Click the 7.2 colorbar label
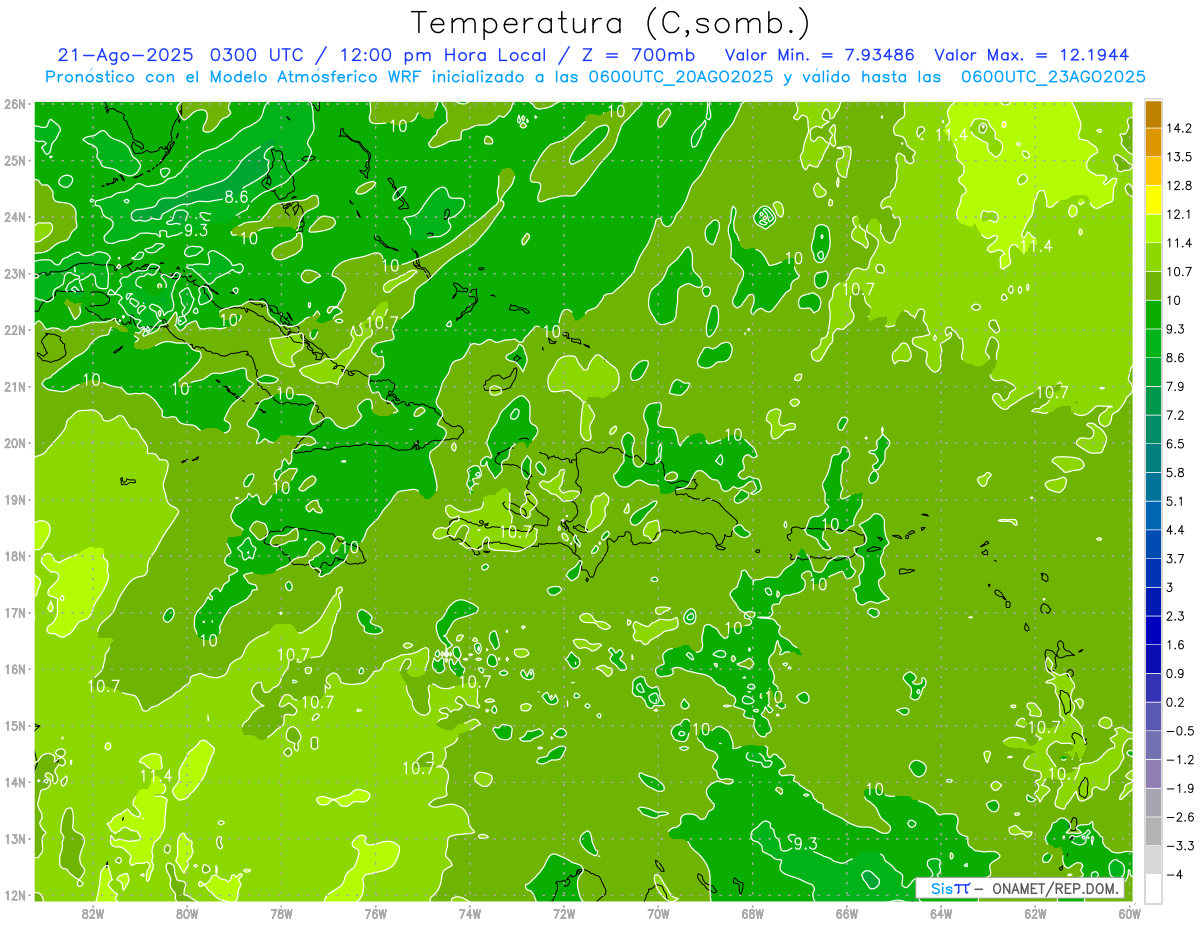 coord(1175,415)
